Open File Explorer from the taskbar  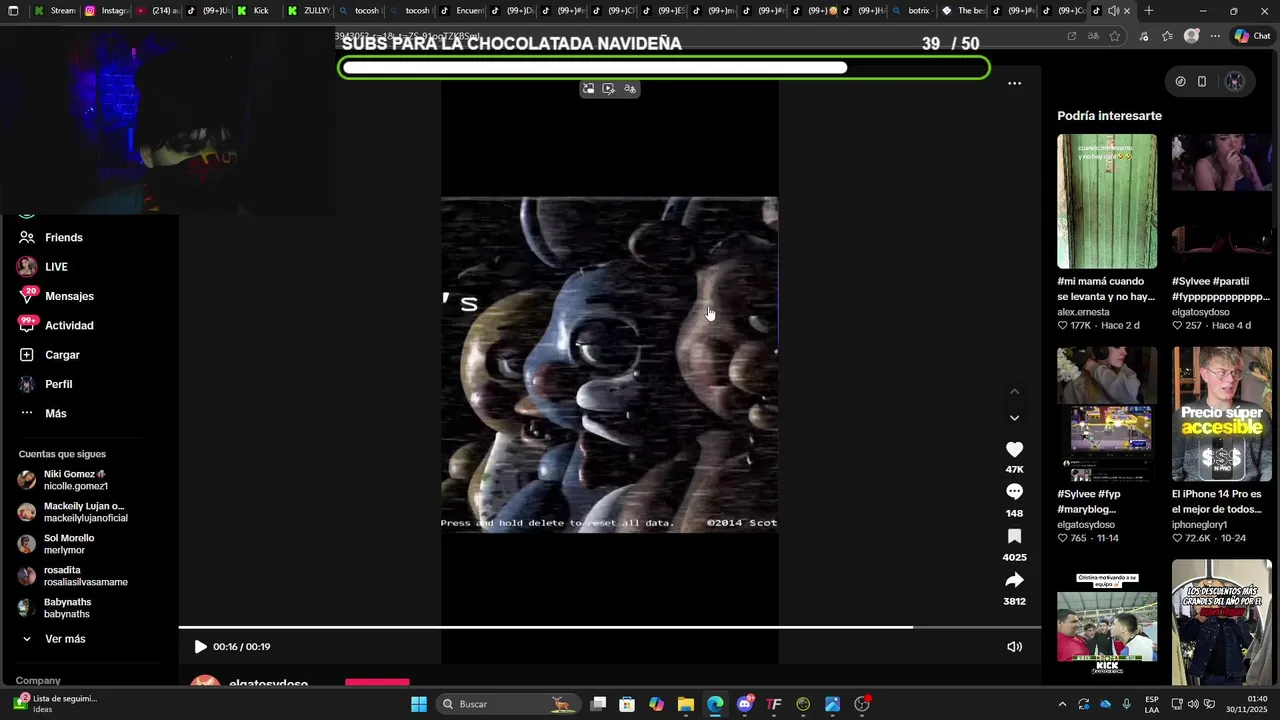(686, 704)
